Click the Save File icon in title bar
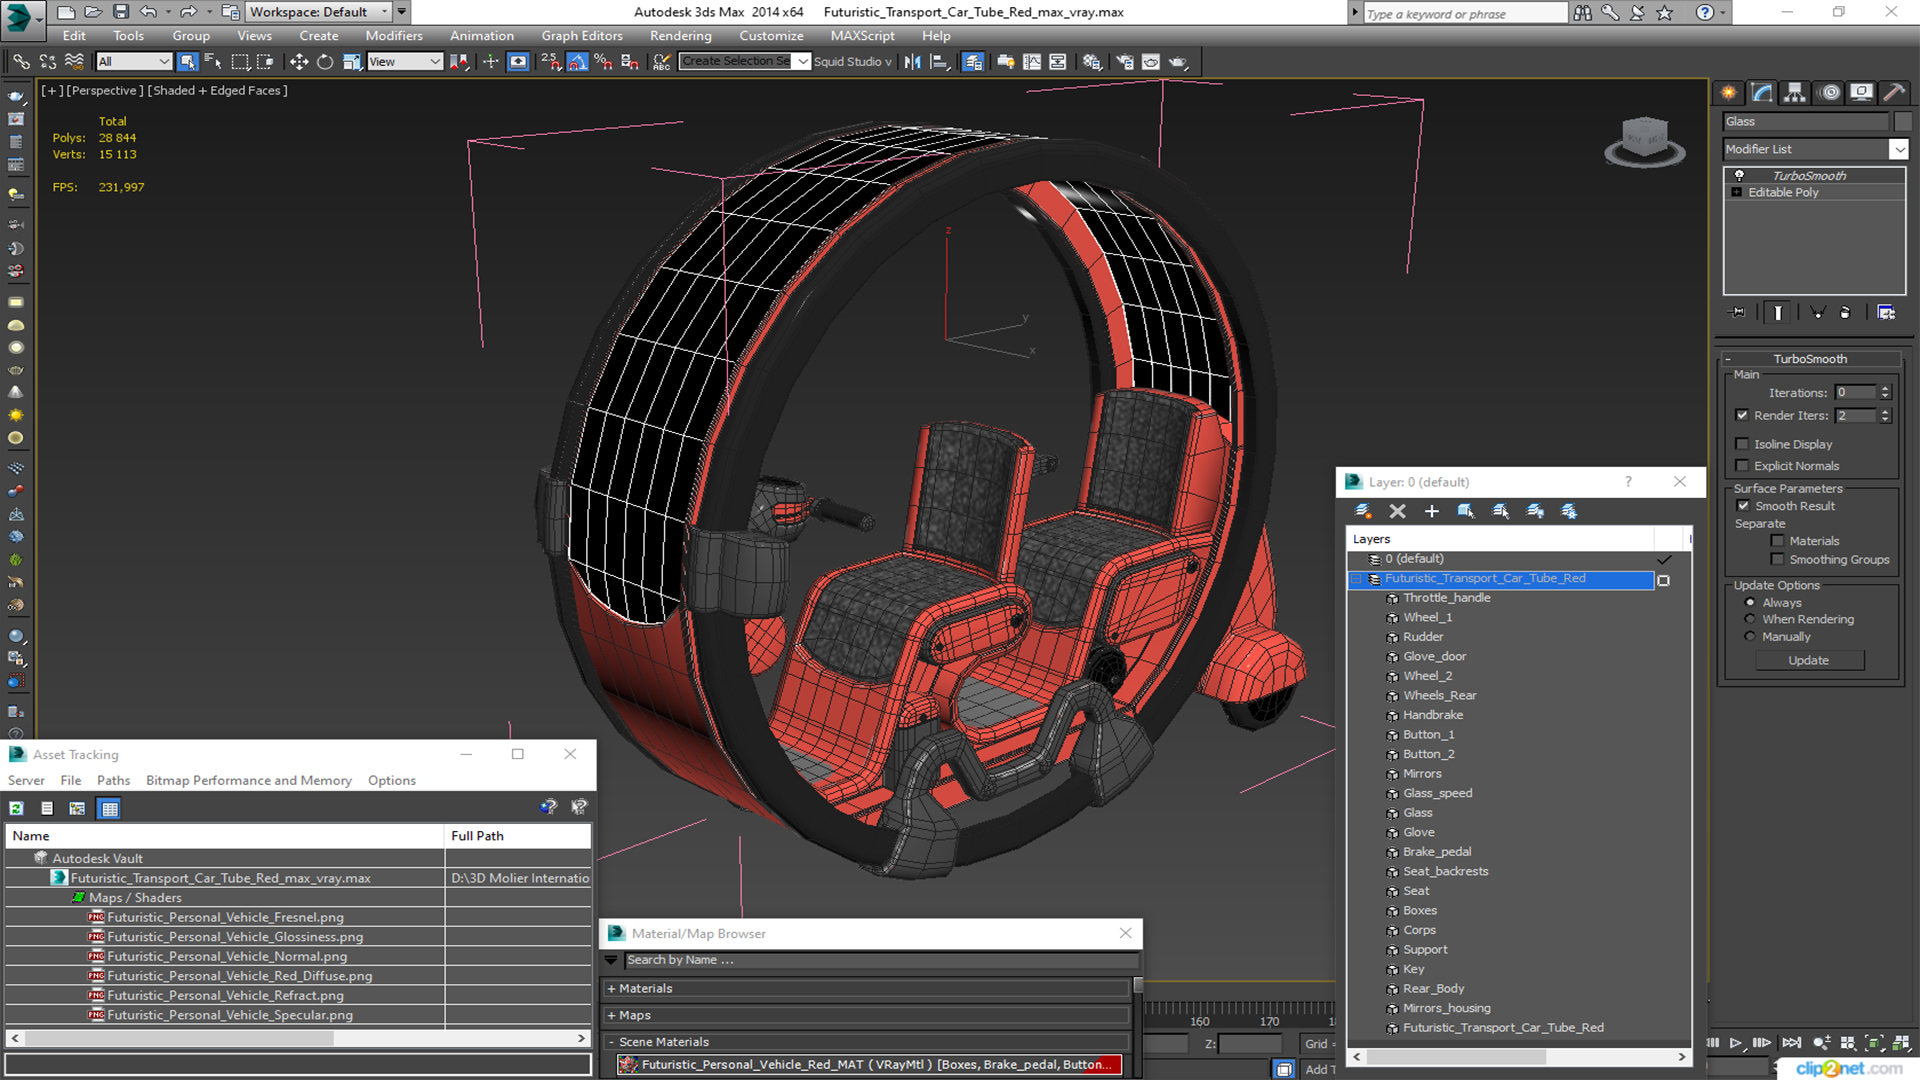 tap(120, 12)
